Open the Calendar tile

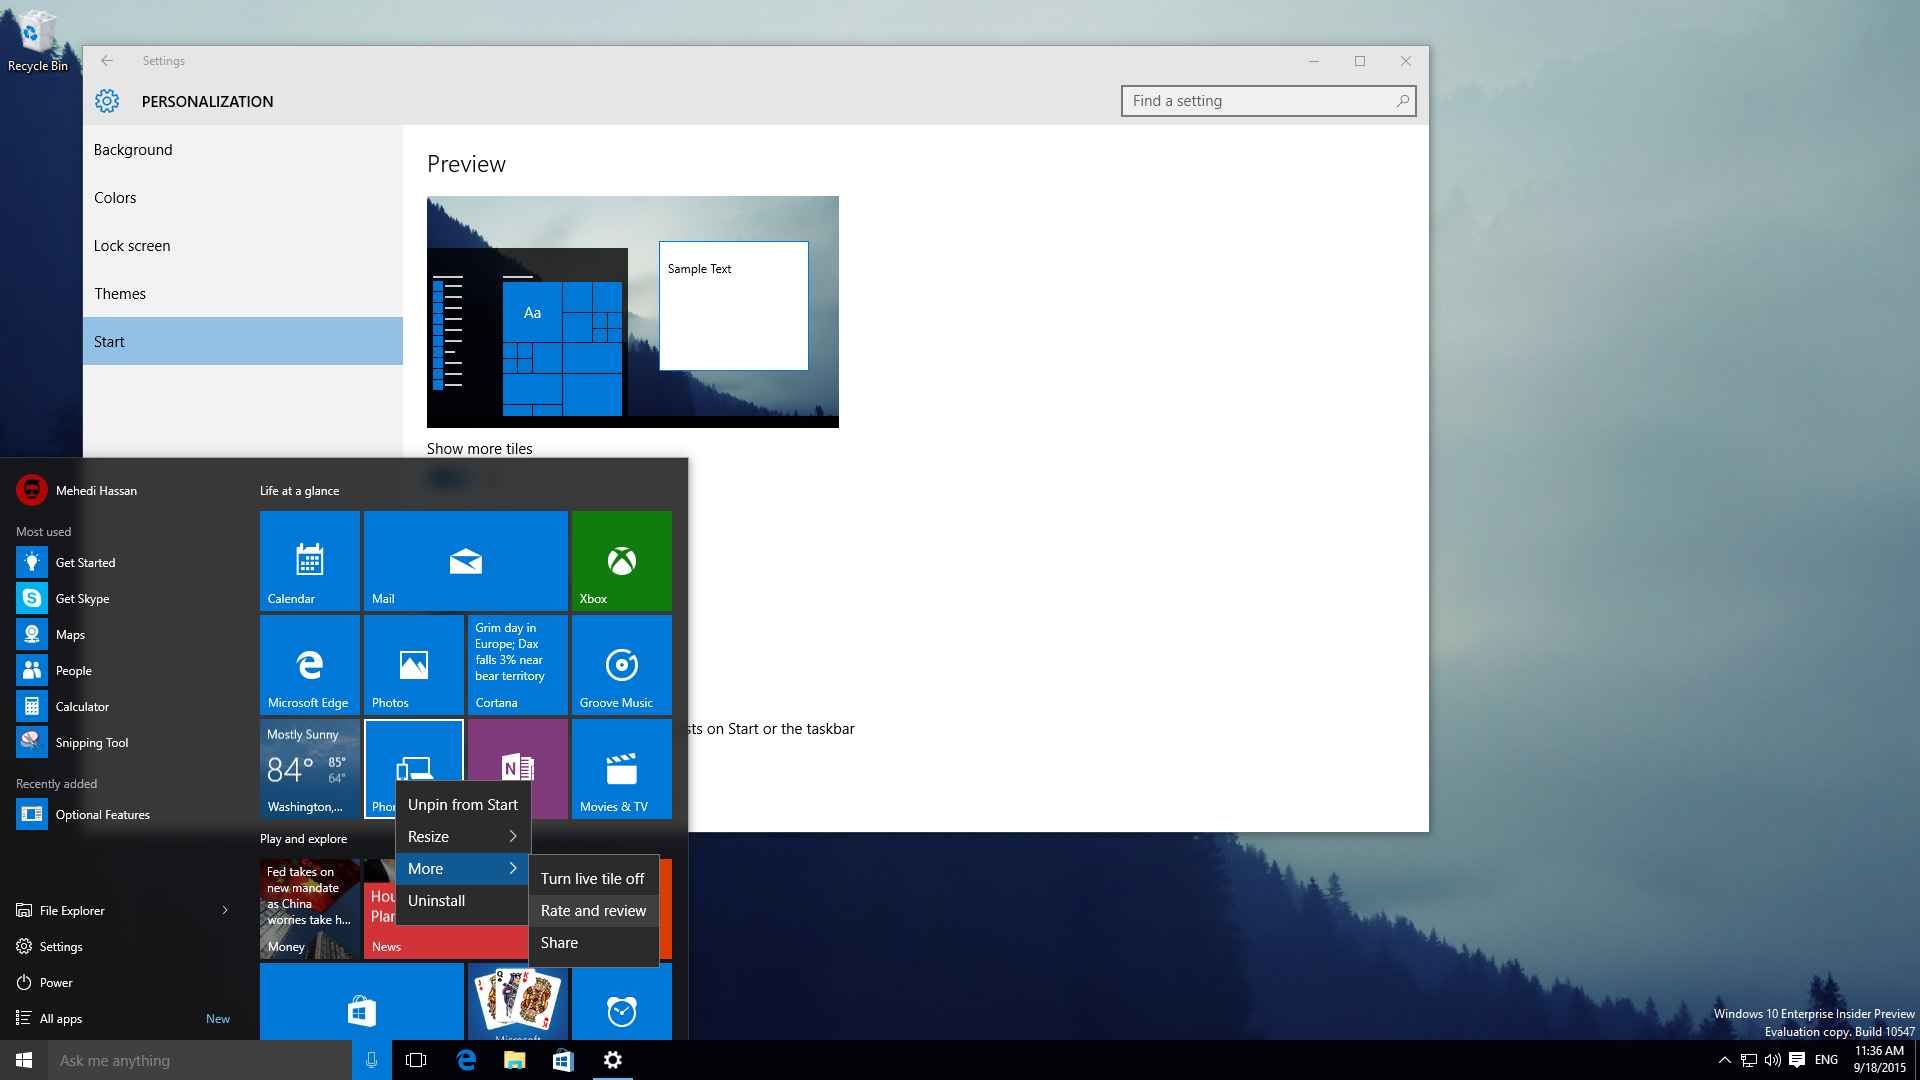[310, 561]
